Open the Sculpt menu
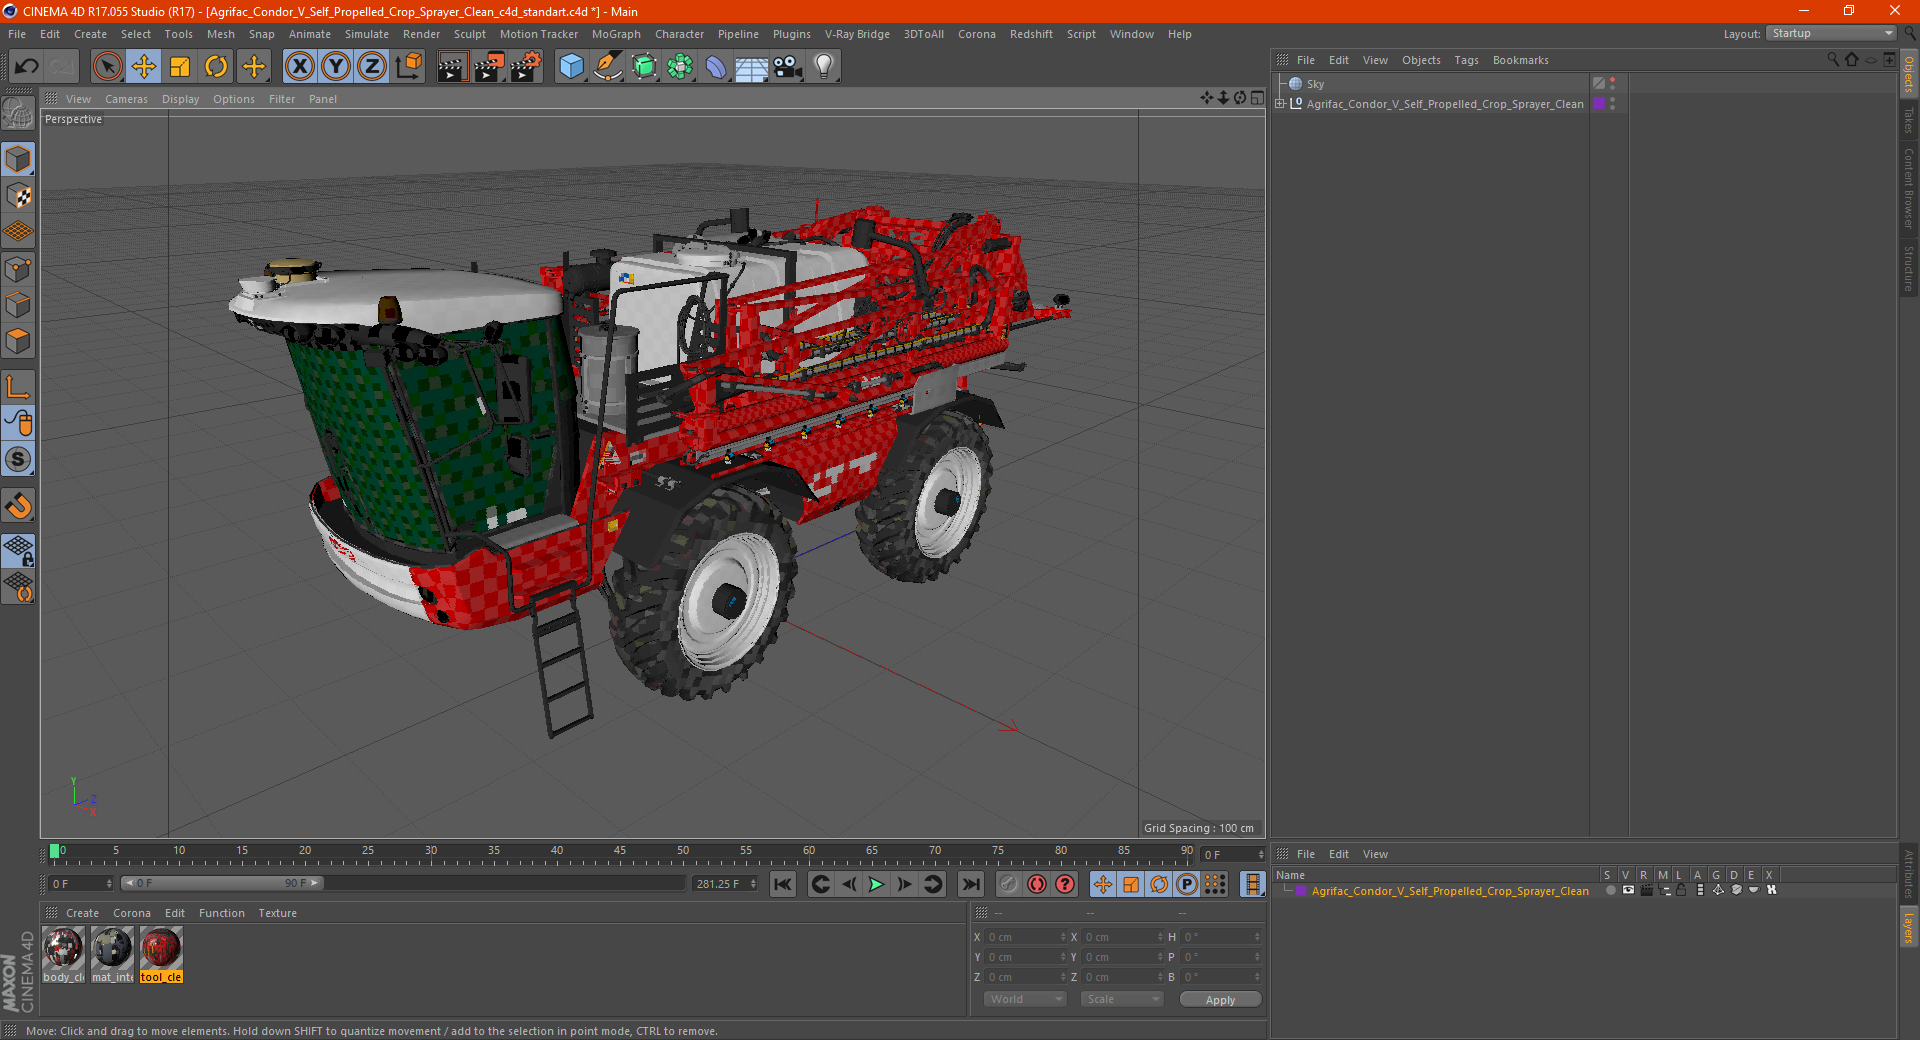The height and width of the screenshot is (1040, 1920). tap(469, 34)
